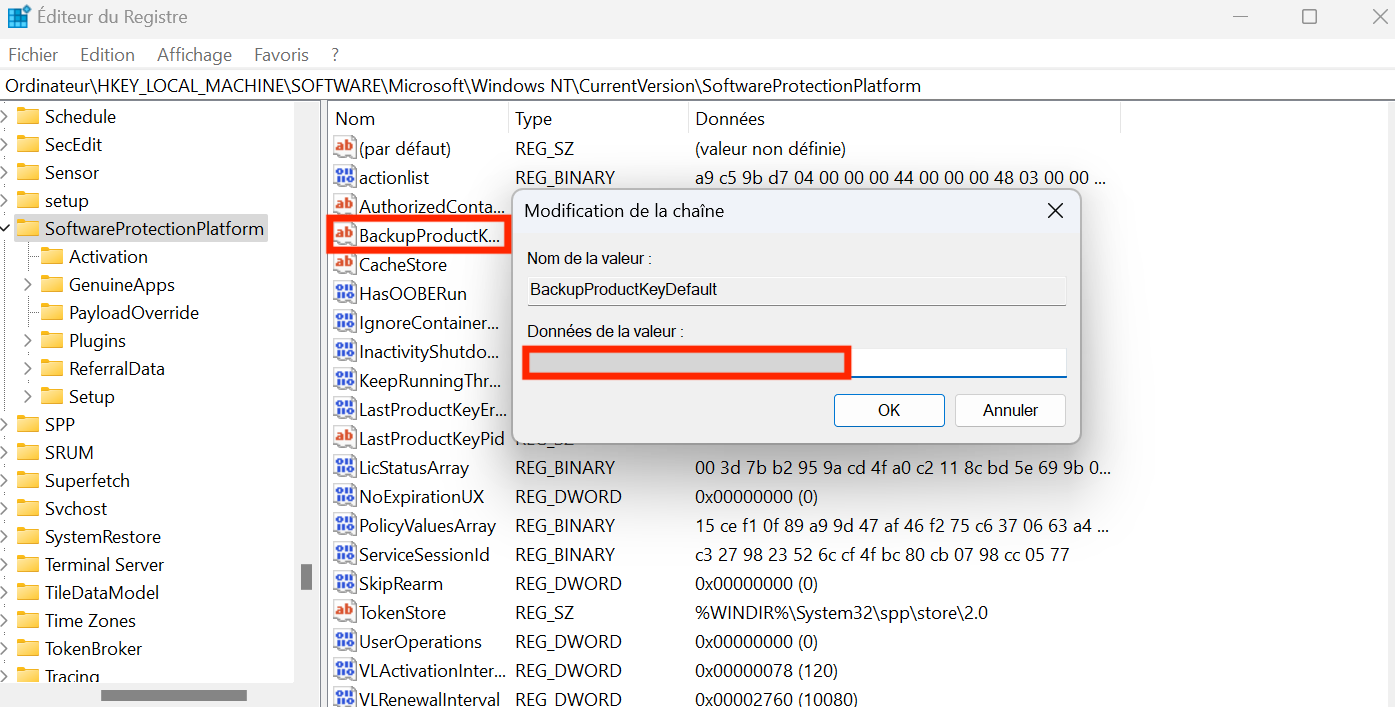Image resolution: width=1395 pixels, height=707 pixels.
Task: Click the string icon next to TokenStore
Action: 344,611
